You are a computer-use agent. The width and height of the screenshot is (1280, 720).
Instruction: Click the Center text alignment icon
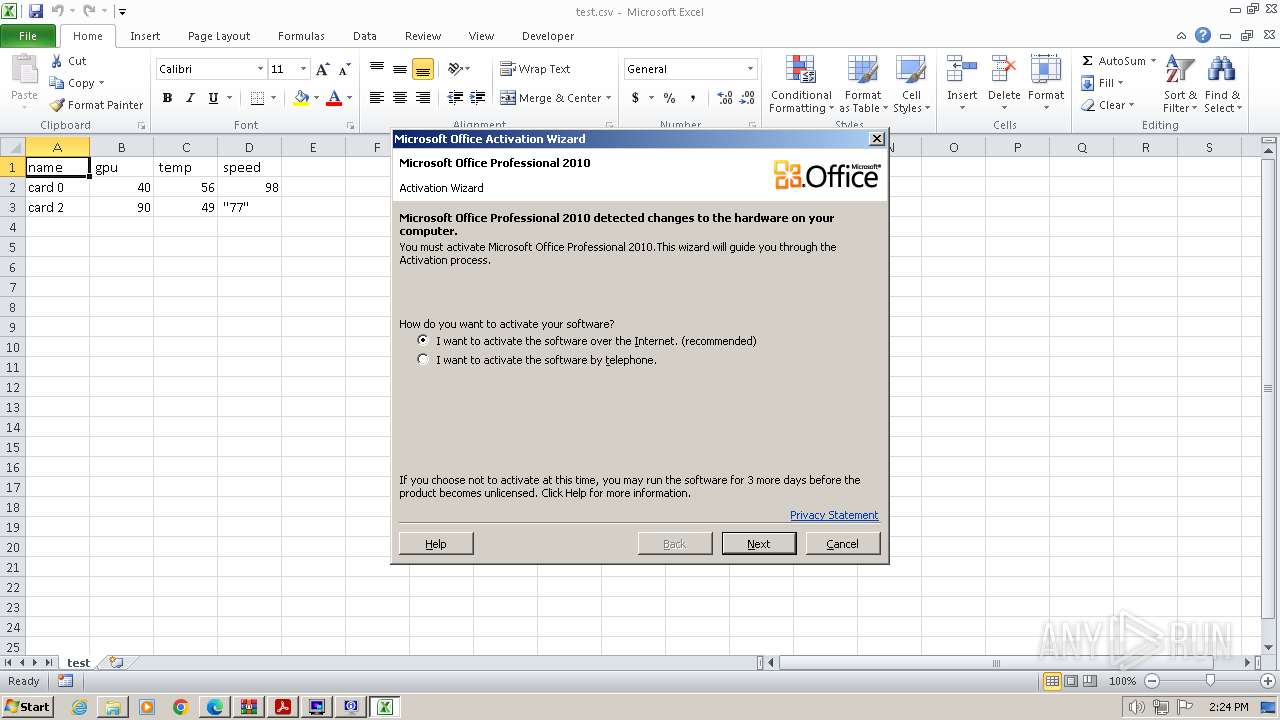[x=400, y=98]
